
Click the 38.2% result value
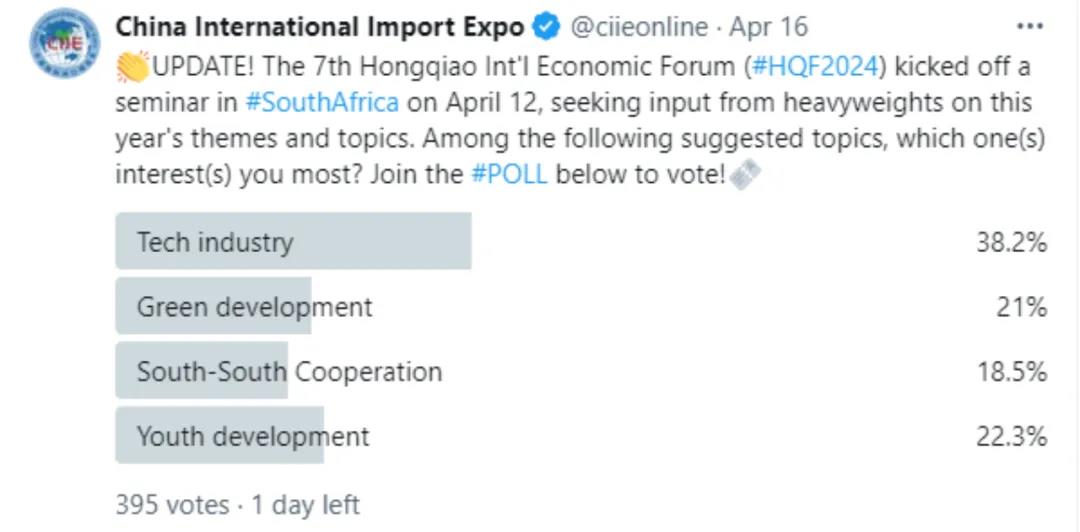tap(1012, 242)
